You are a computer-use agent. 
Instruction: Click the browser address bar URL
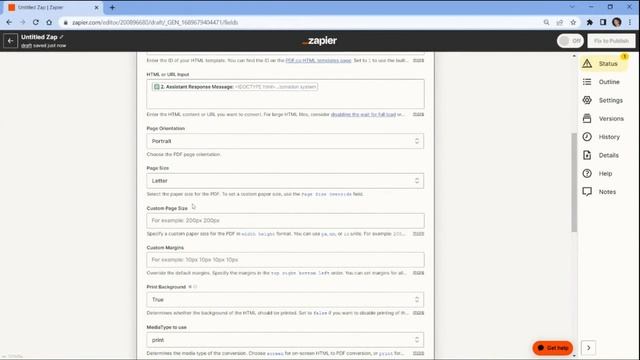pyautogui.click(x=155, y=22)
